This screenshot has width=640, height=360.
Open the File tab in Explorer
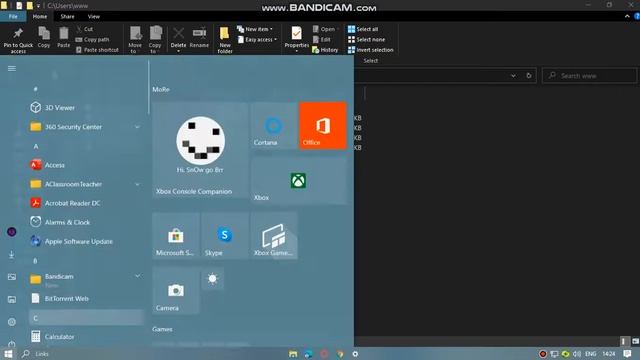[x=13, y=16]
